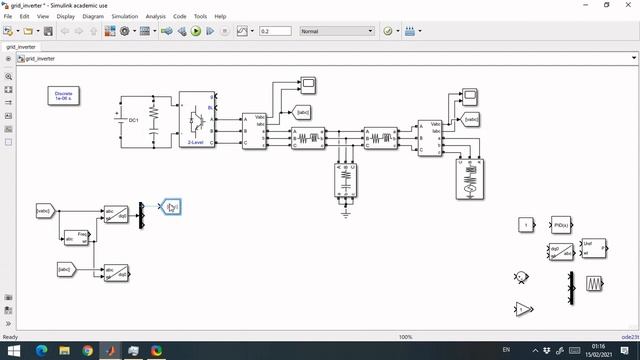Image resolution: width=640 pixels, height=360 pixels.
Task: Click the Fit to View palette icon
Action: click(8, 89)
